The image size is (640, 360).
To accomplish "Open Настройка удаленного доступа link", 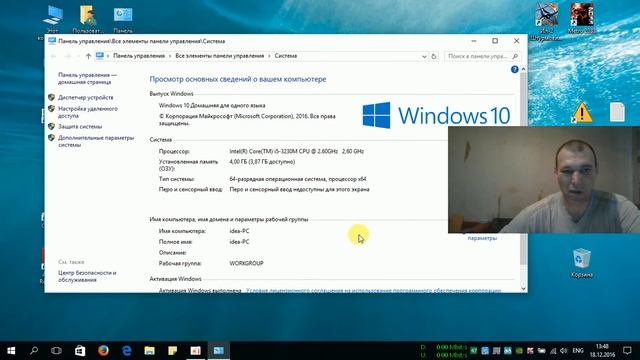I will click(88, 112).
